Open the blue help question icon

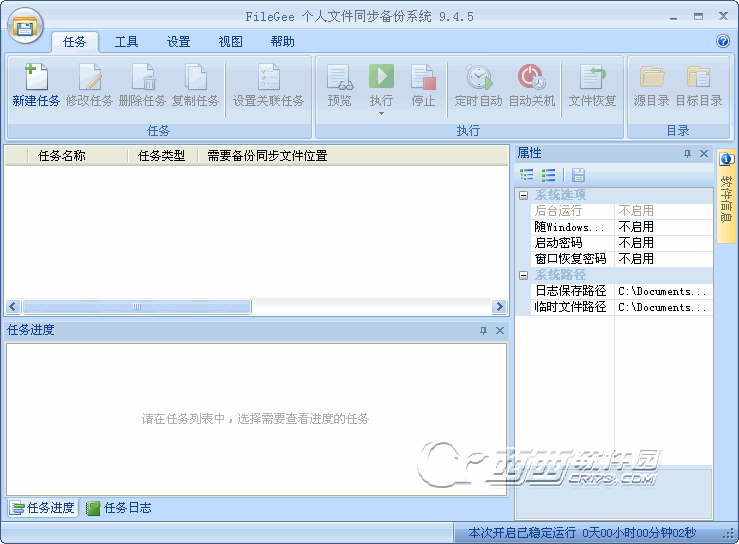click(723, 41)
